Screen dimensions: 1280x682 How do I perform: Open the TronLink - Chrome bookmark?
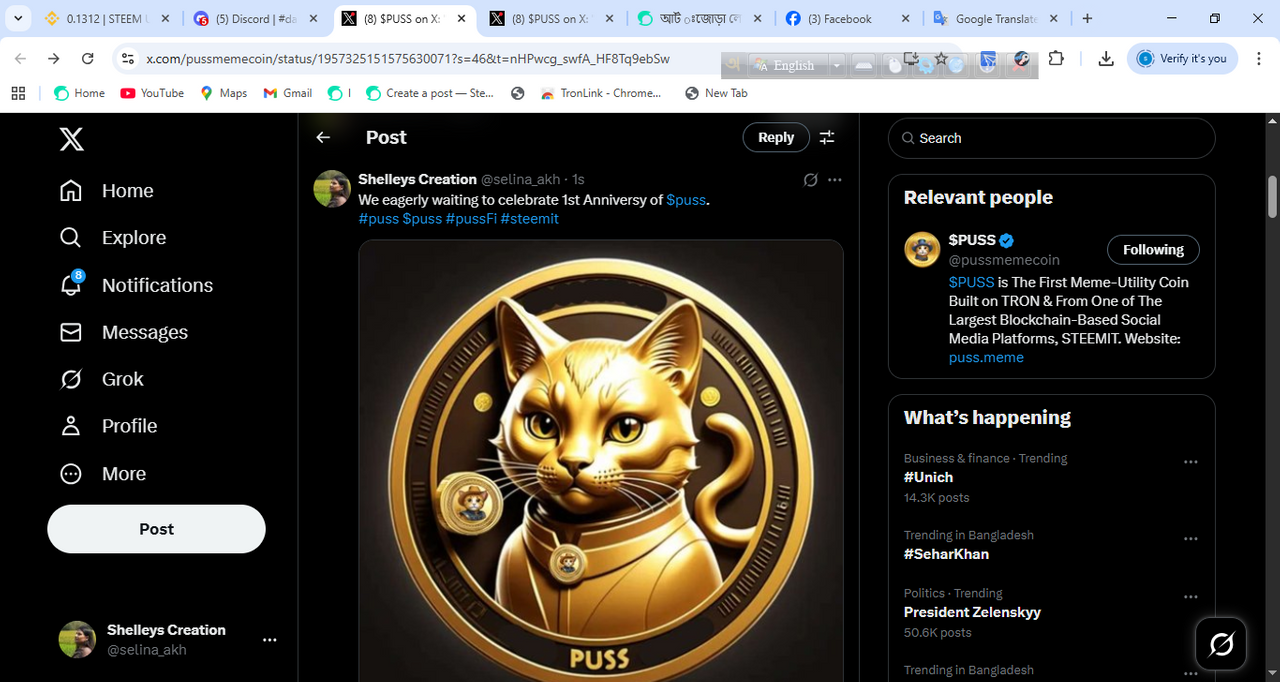[600, 93]
